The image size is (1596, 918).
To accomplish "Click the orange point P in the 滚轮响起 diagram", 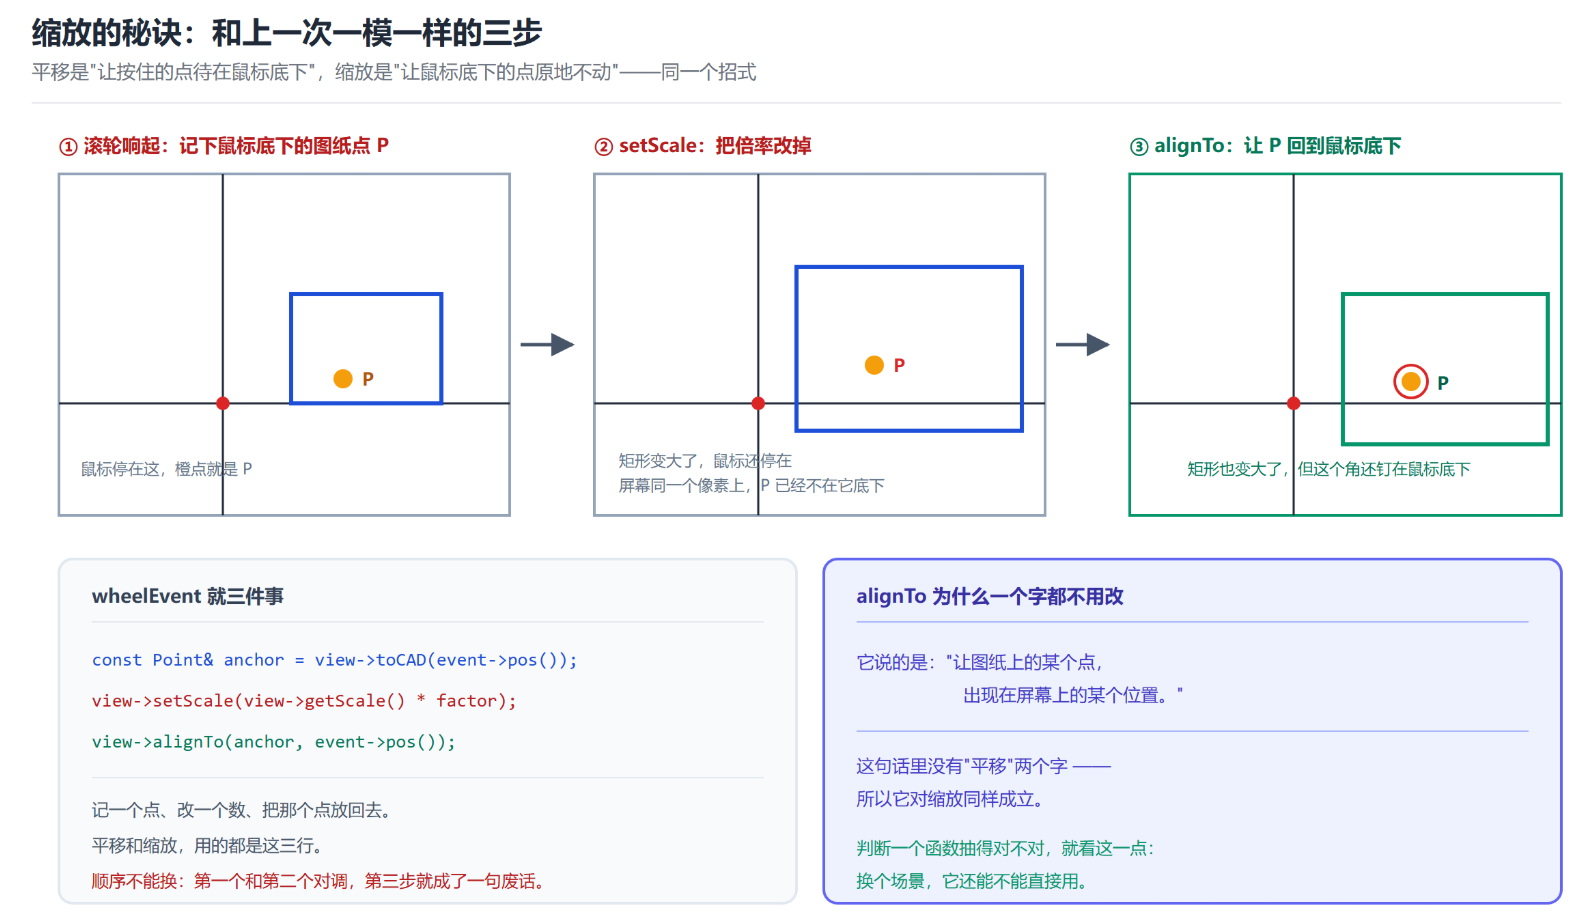I will coord(343,379).
